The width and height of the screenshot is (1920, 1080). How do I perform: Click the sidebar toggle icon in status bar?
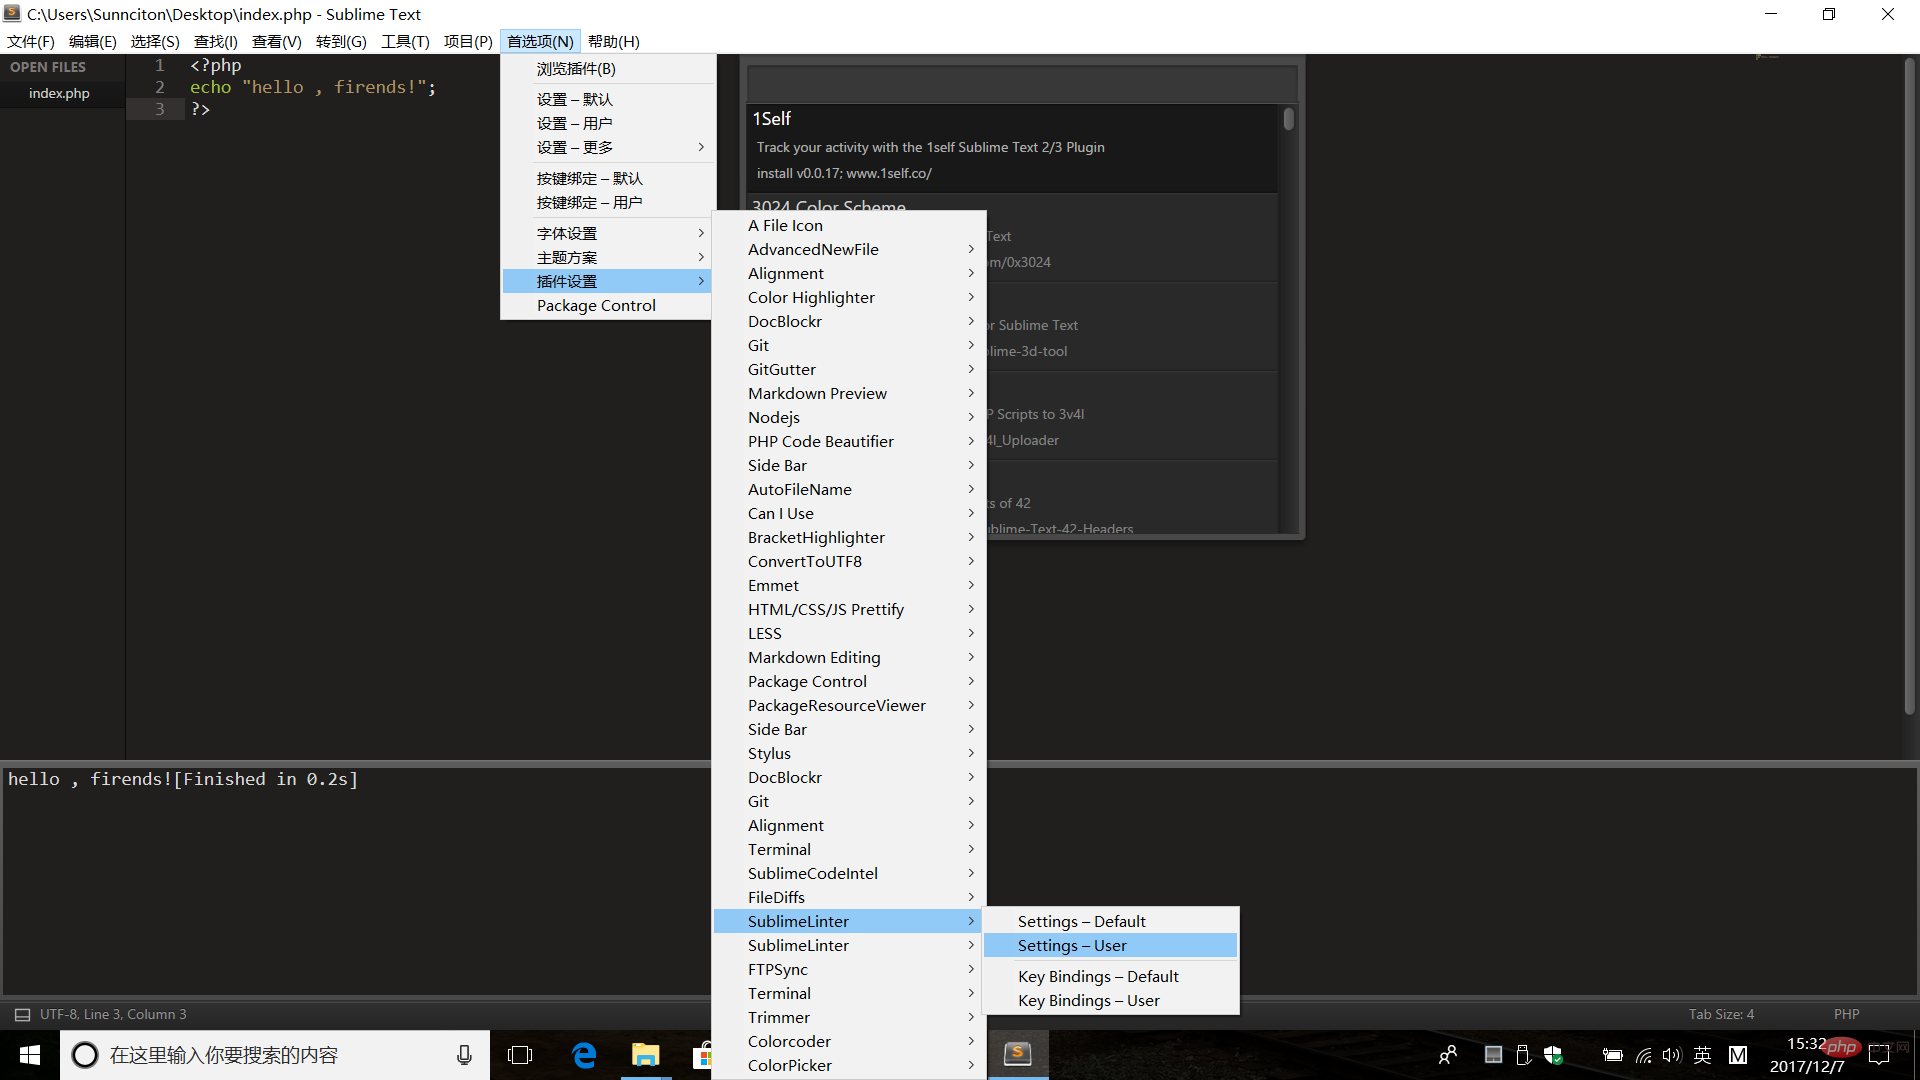[x=22, y=1015]
